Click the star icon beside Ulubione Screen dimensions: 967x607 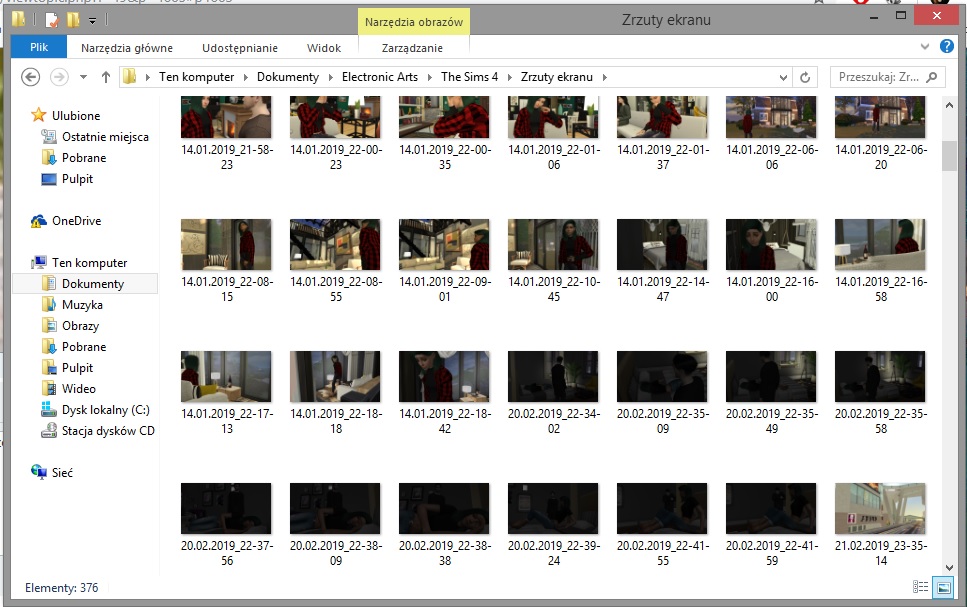tap(39, 115)
